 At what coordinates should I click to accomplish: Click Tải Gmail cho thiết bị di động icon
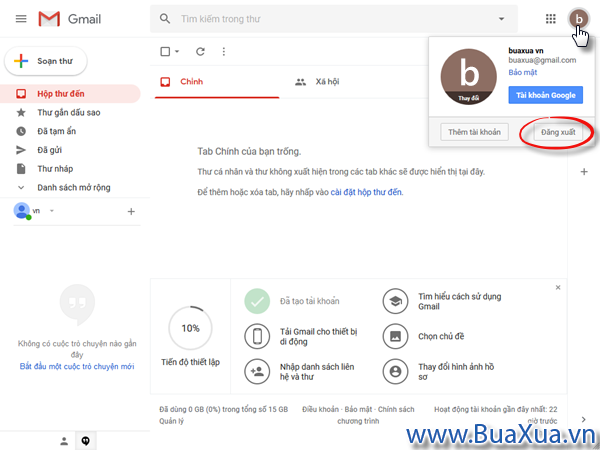tap(257, 336)
